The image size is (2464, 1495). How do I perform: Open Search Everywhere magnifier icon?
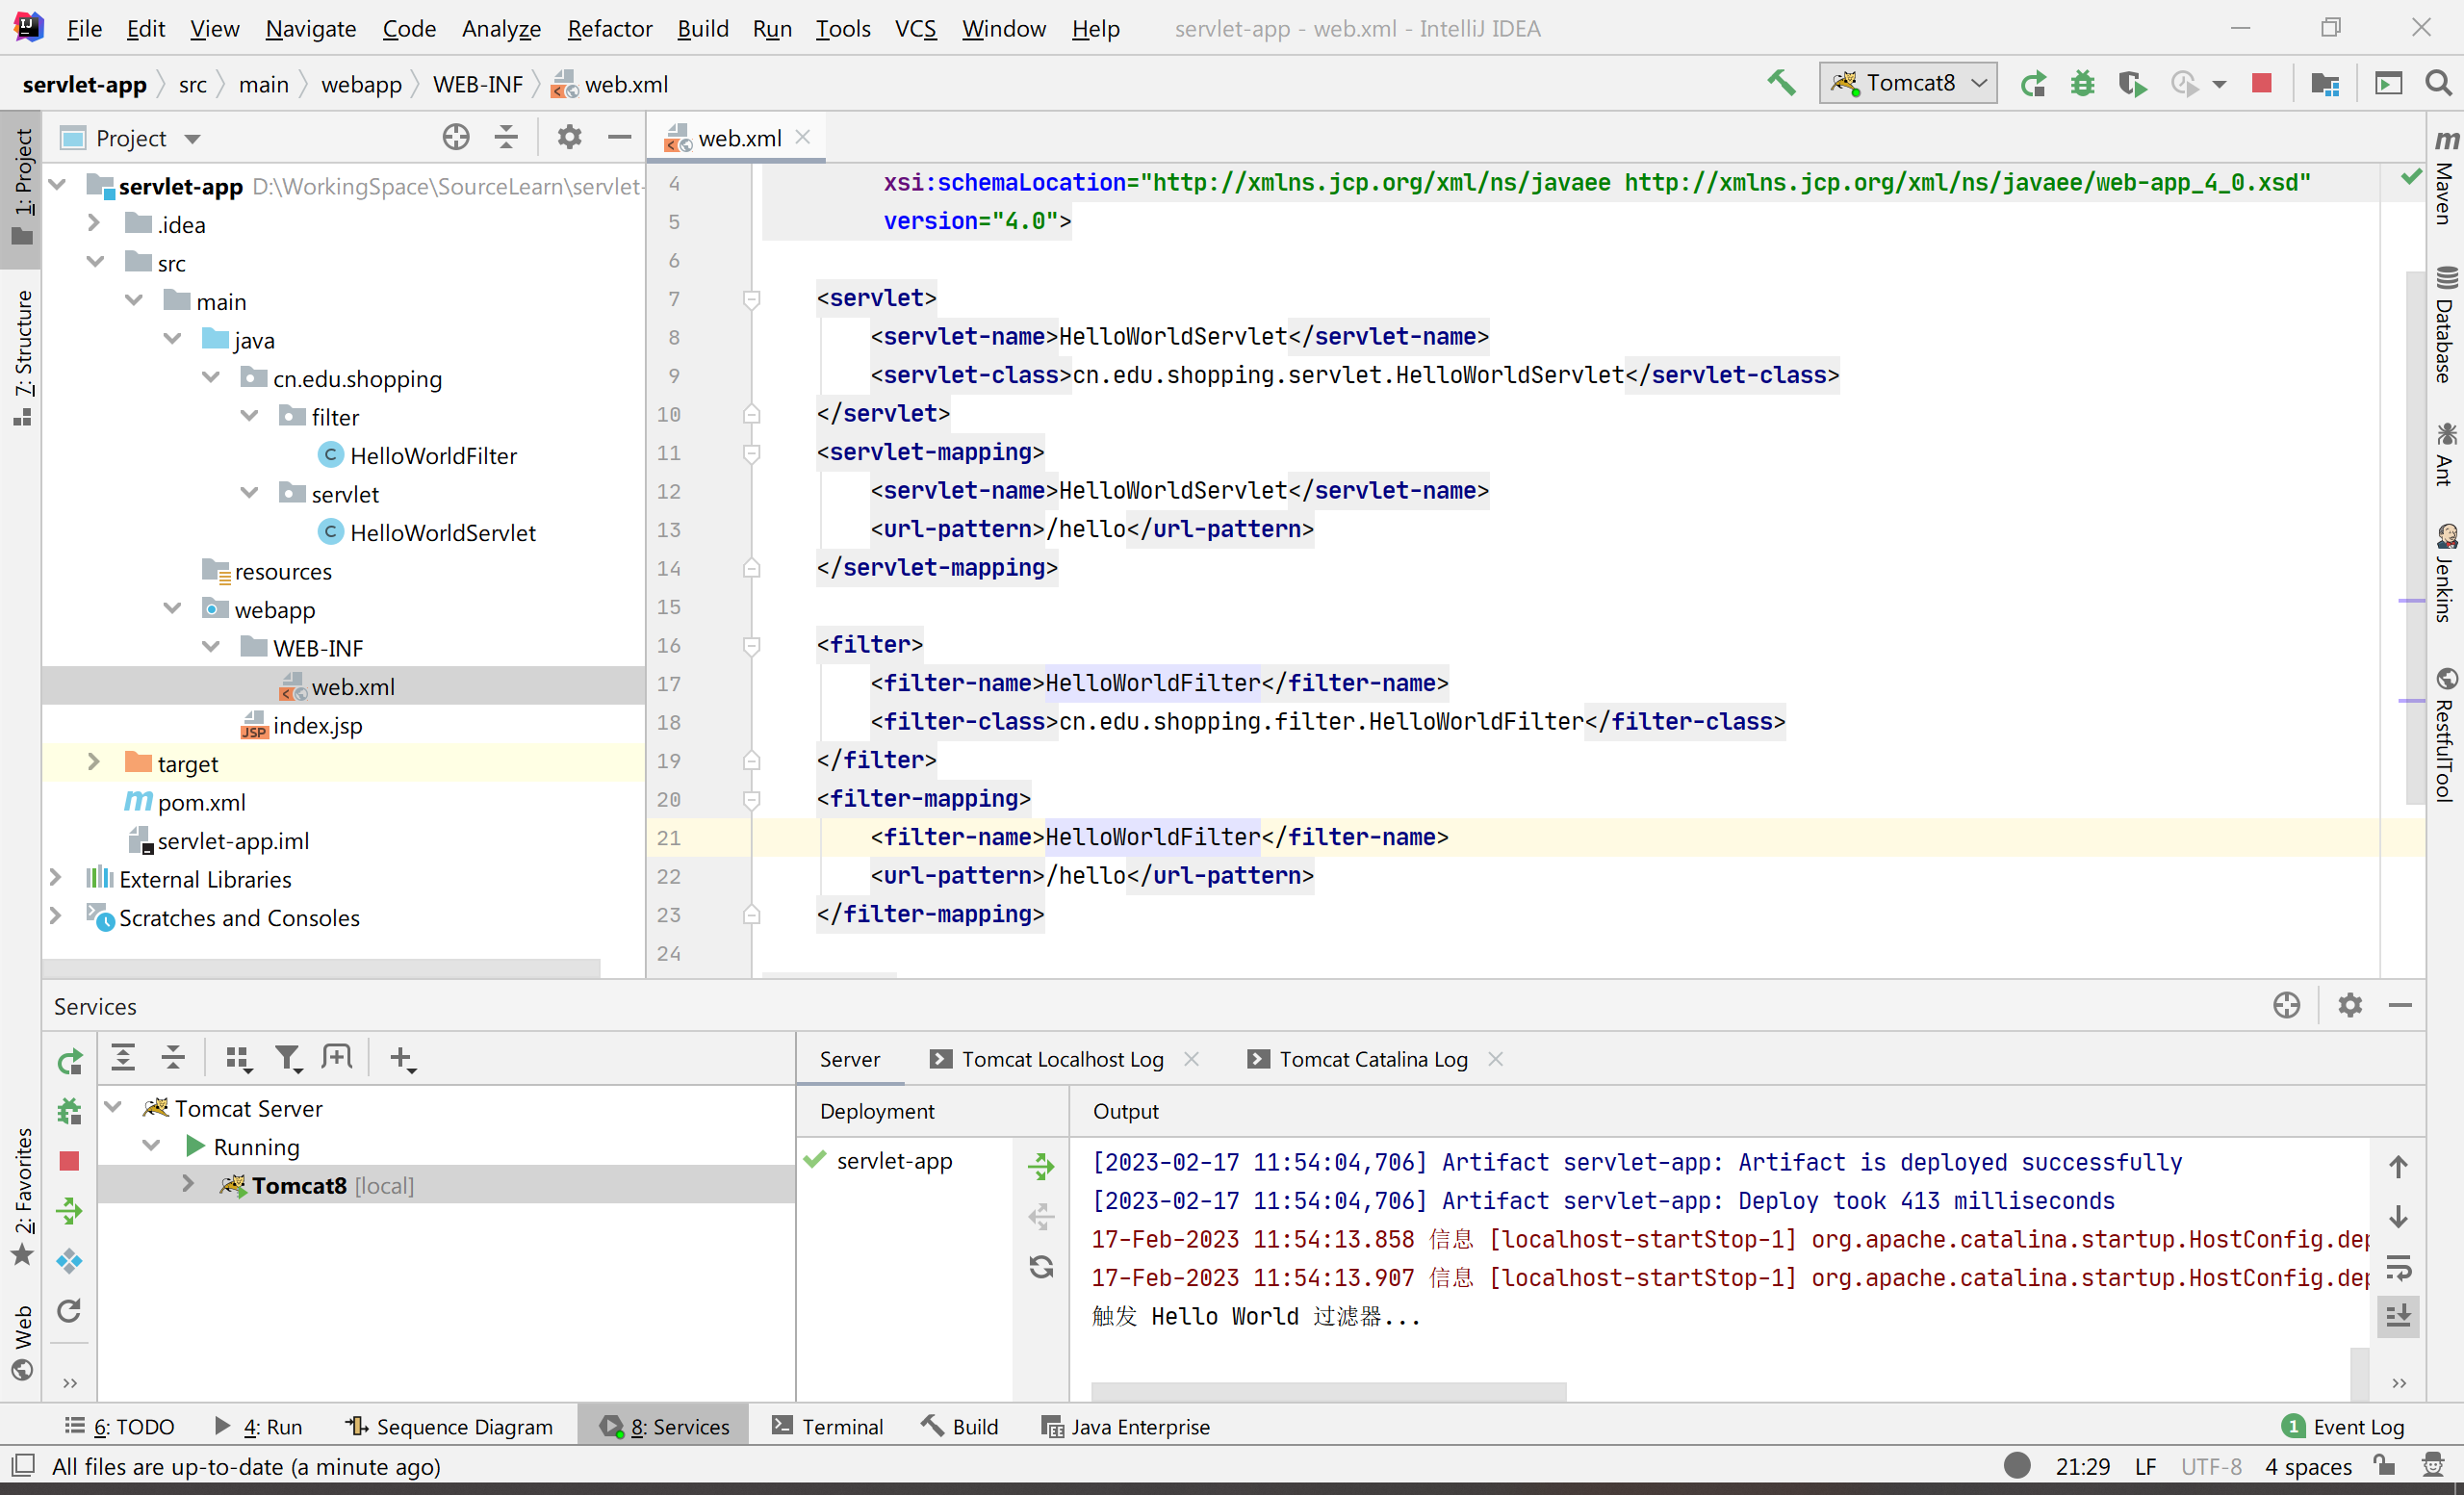2440,84
